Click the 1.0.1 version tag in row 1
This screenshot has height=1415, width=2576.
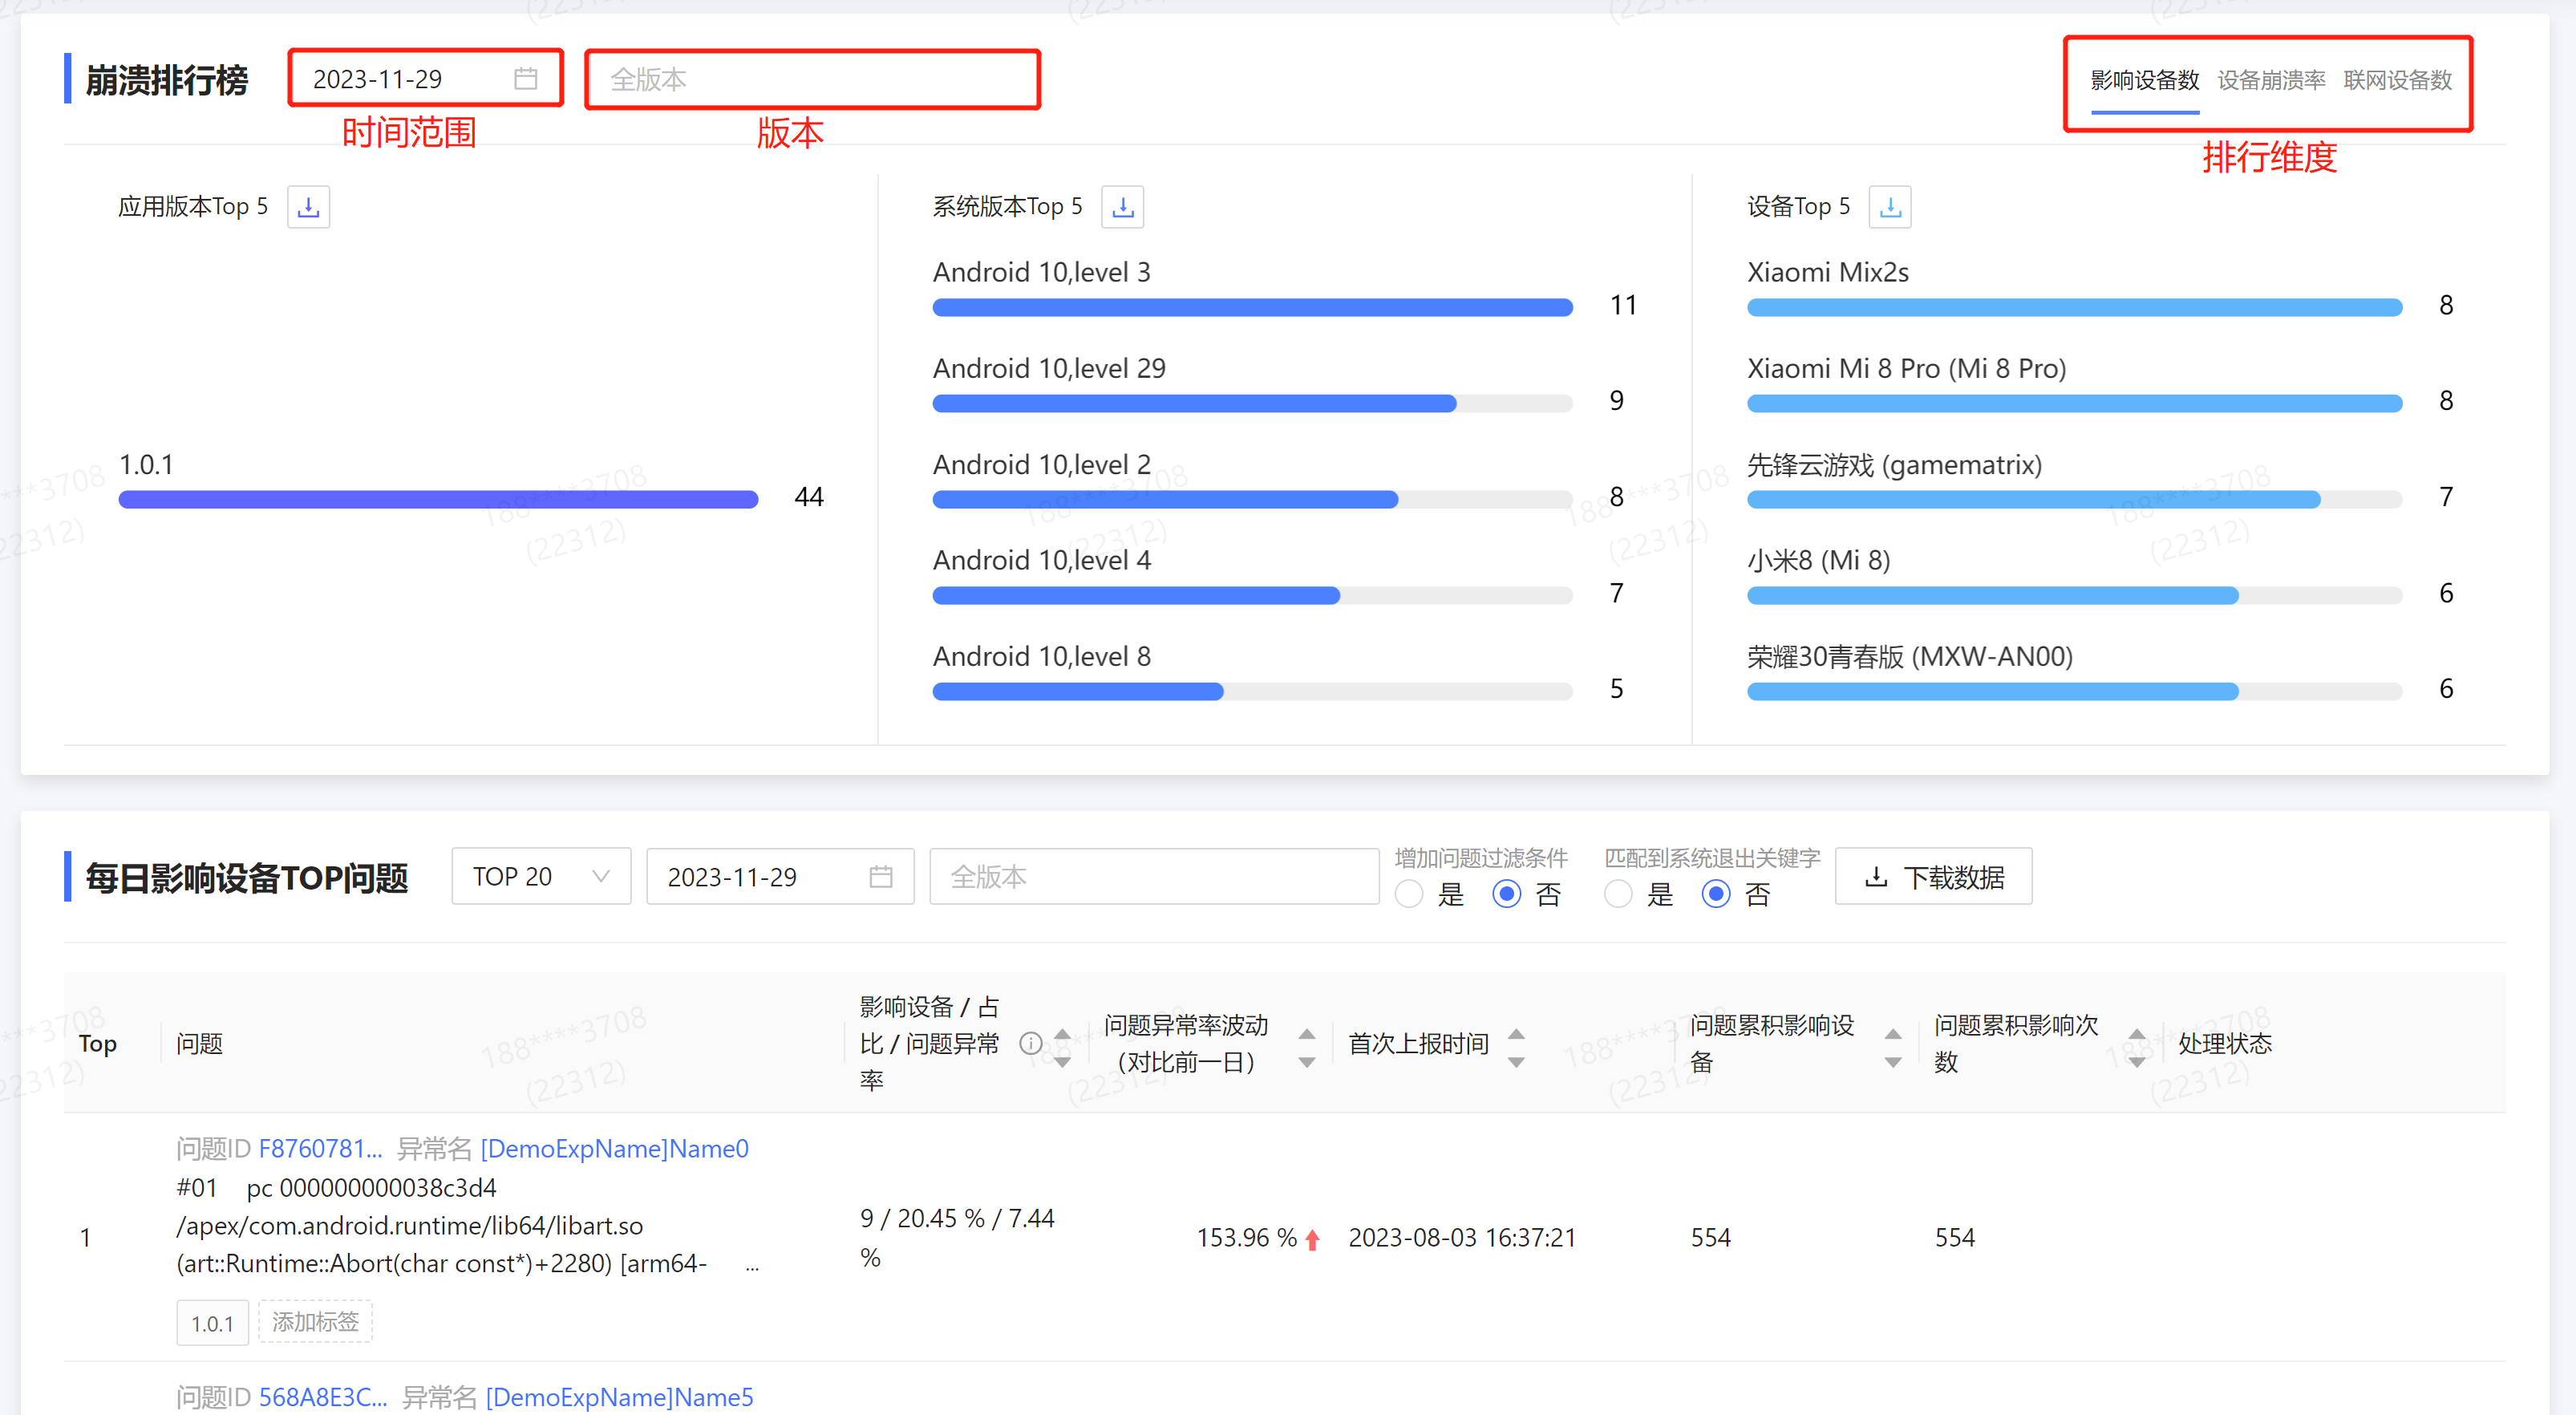(212, 1323)
